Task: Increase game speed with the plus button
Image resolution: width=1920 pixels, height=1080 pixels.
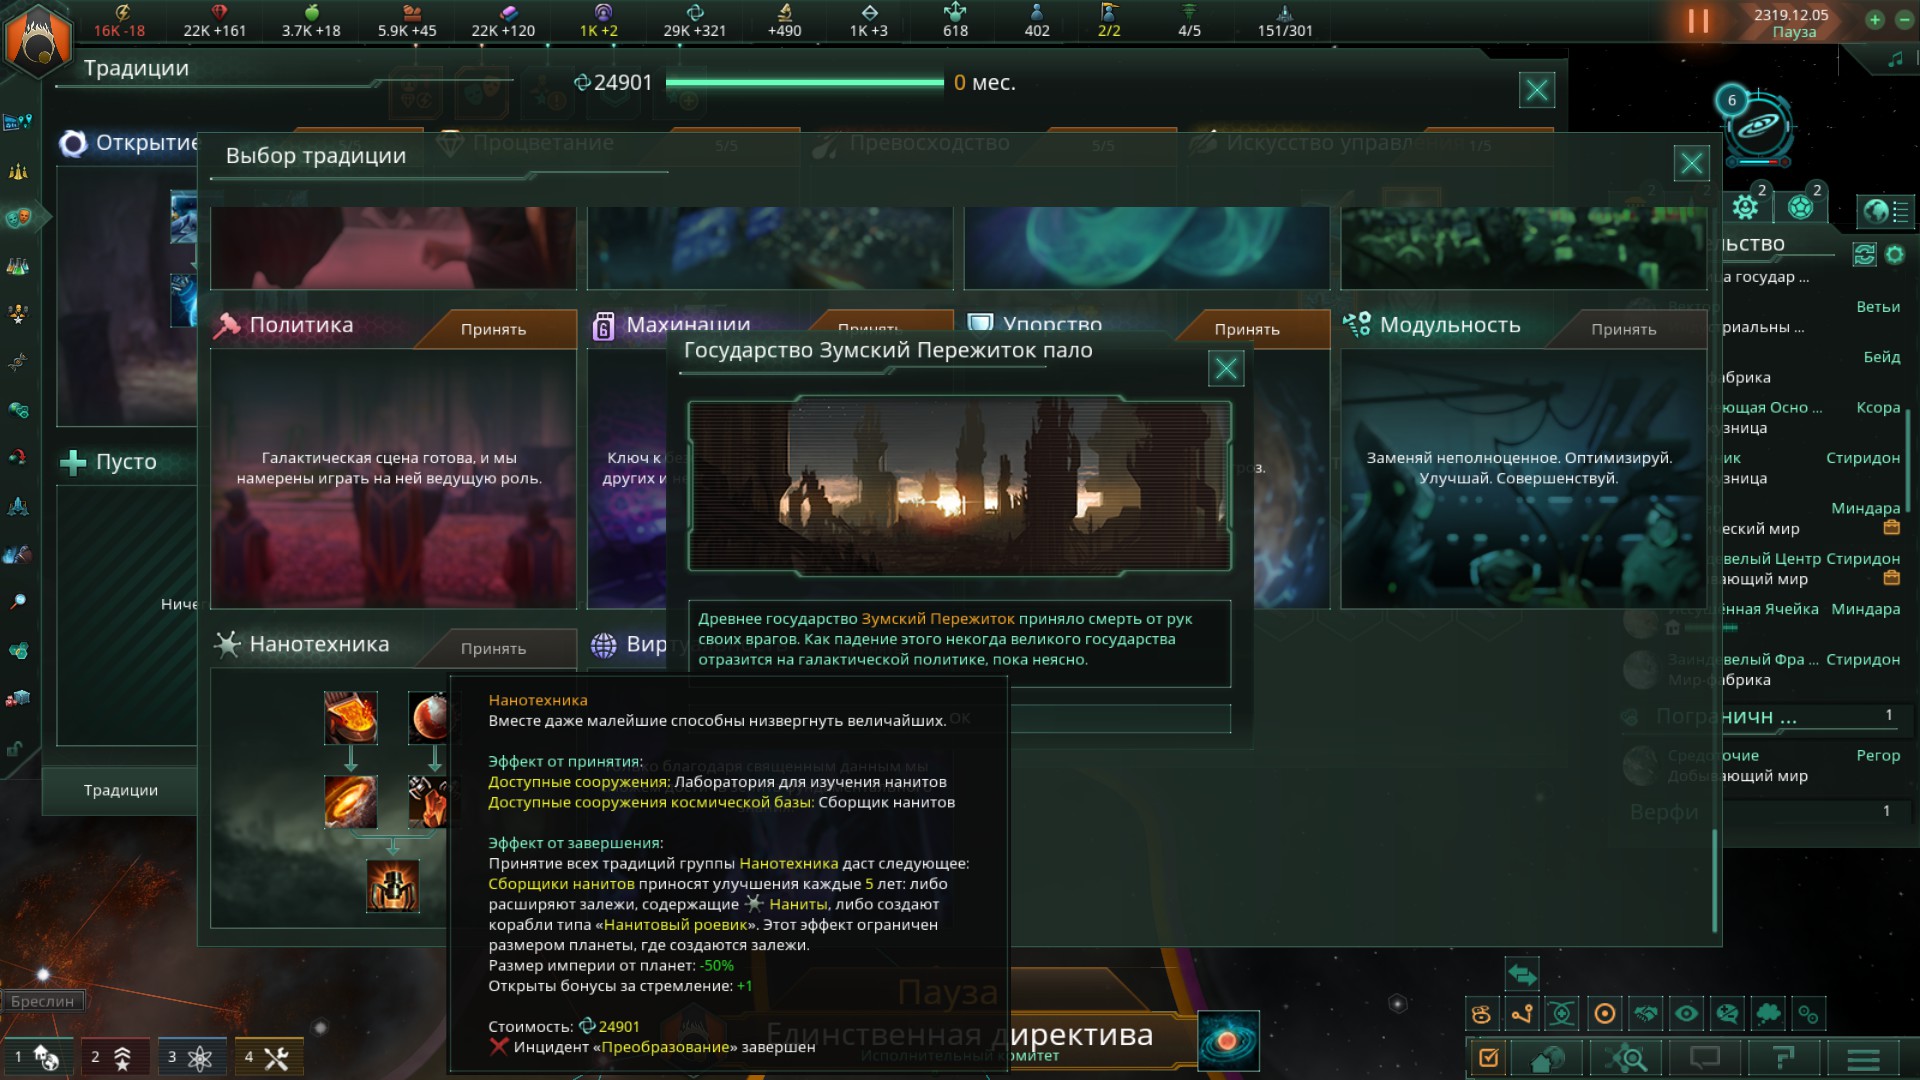Action: pos(1875,20)
